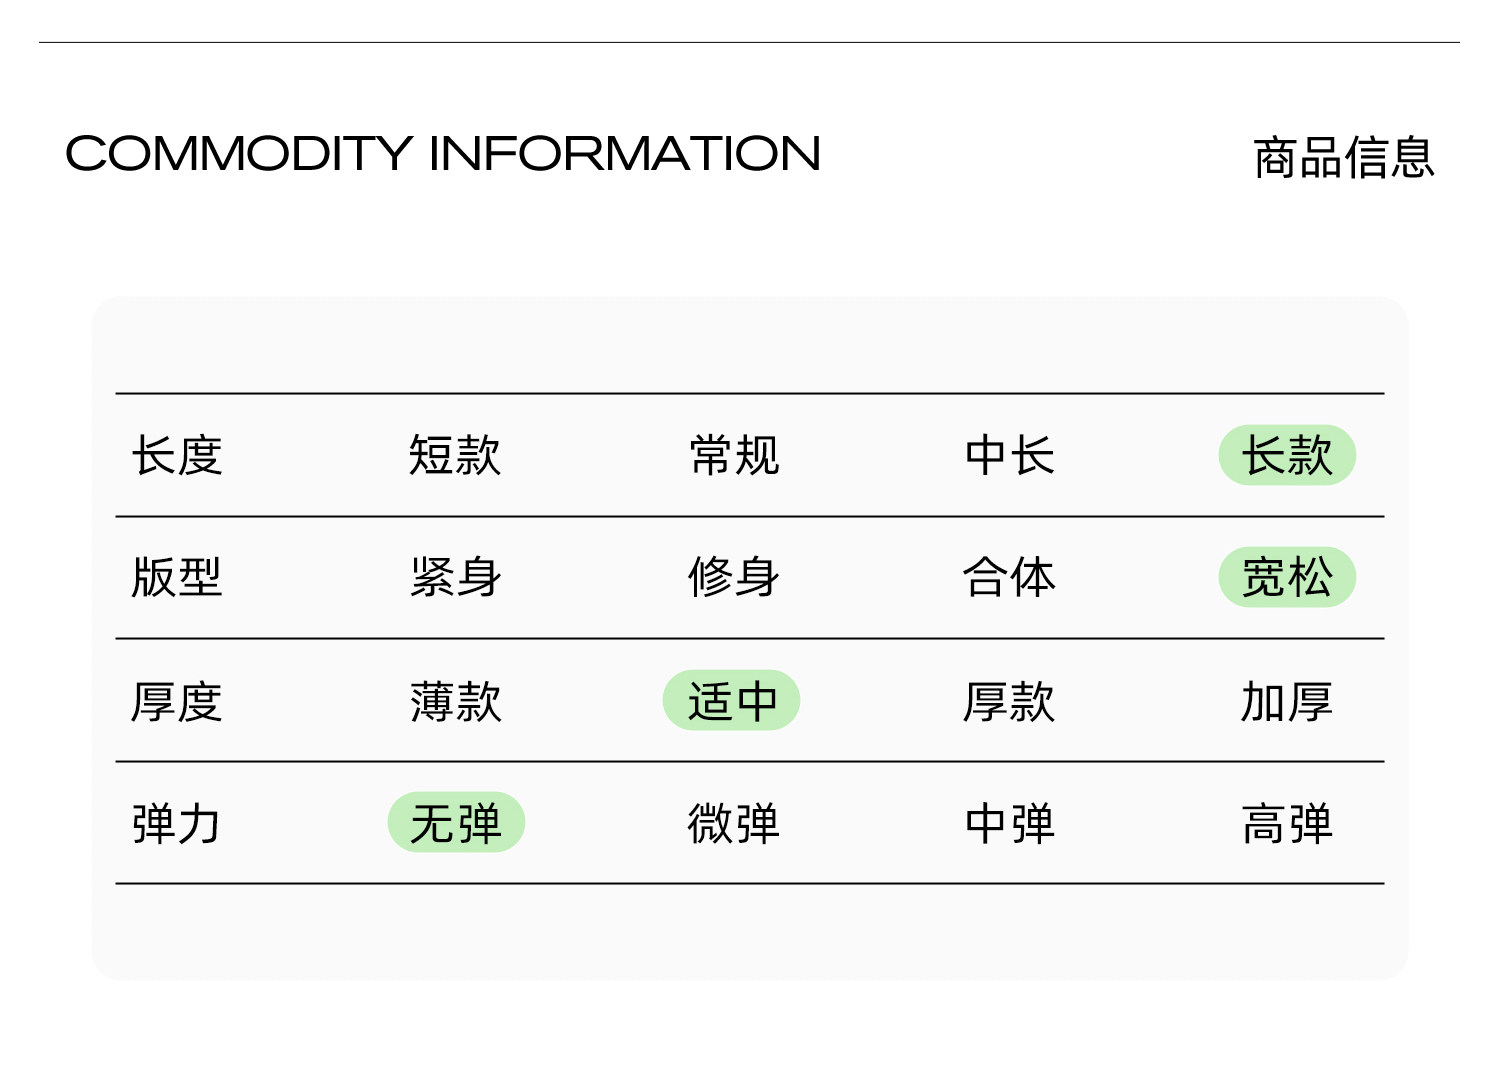Click the highlighted 适中 thickness option
The width and height of the screenshot is (1500, 1070).
pyautogui.click(x=731, y=701)
